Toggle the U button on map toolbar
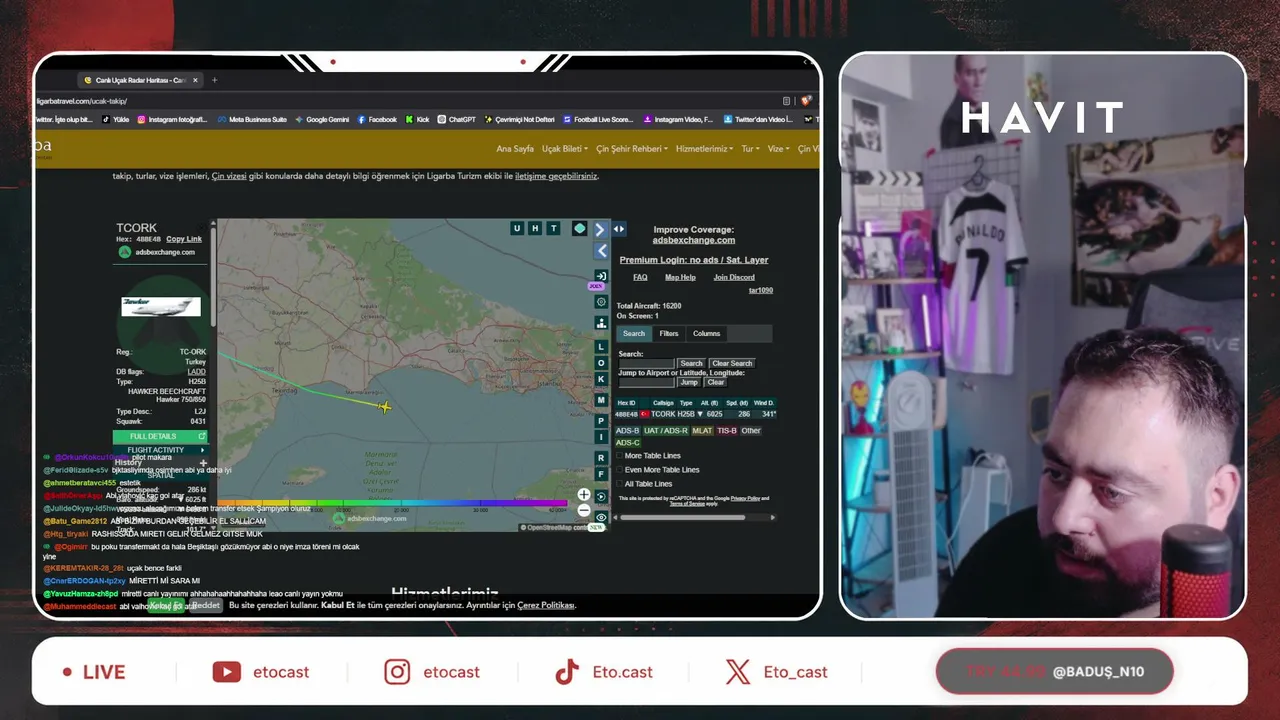Viewport: 1280px width, 720px height. pyautogui.click(x=517, y=229)
